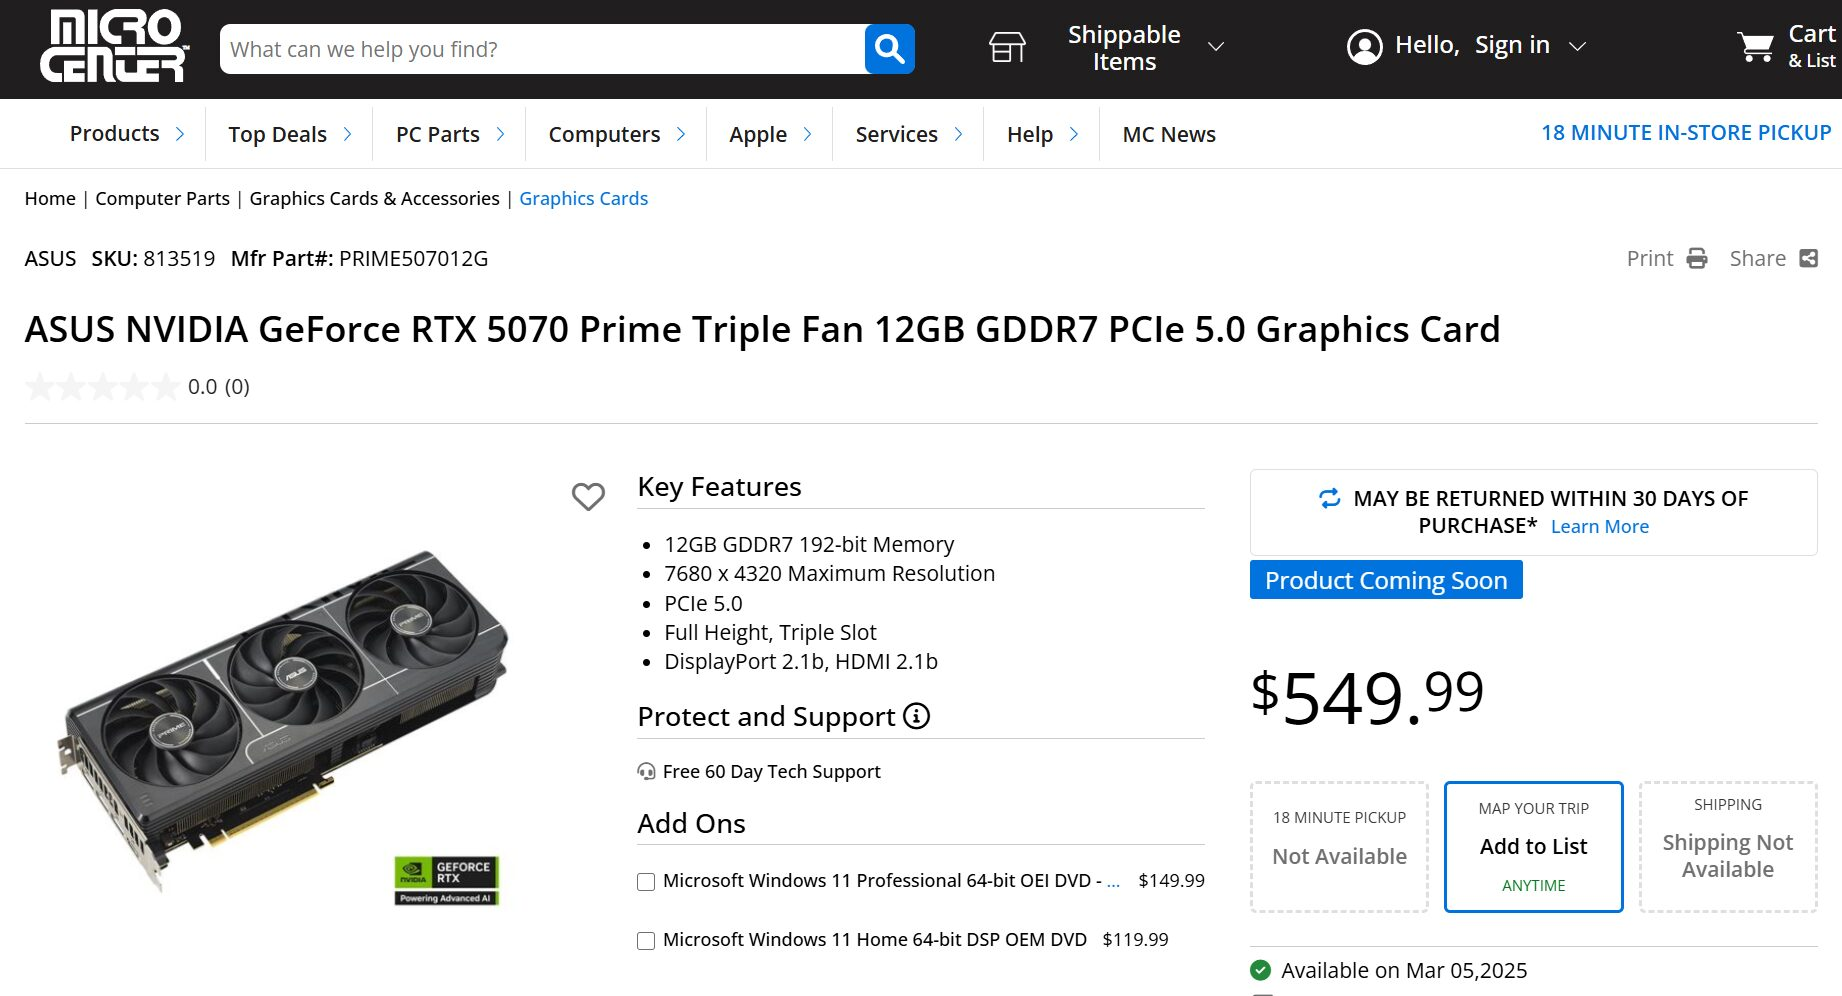Click the Share icon

pos(1808,259)
